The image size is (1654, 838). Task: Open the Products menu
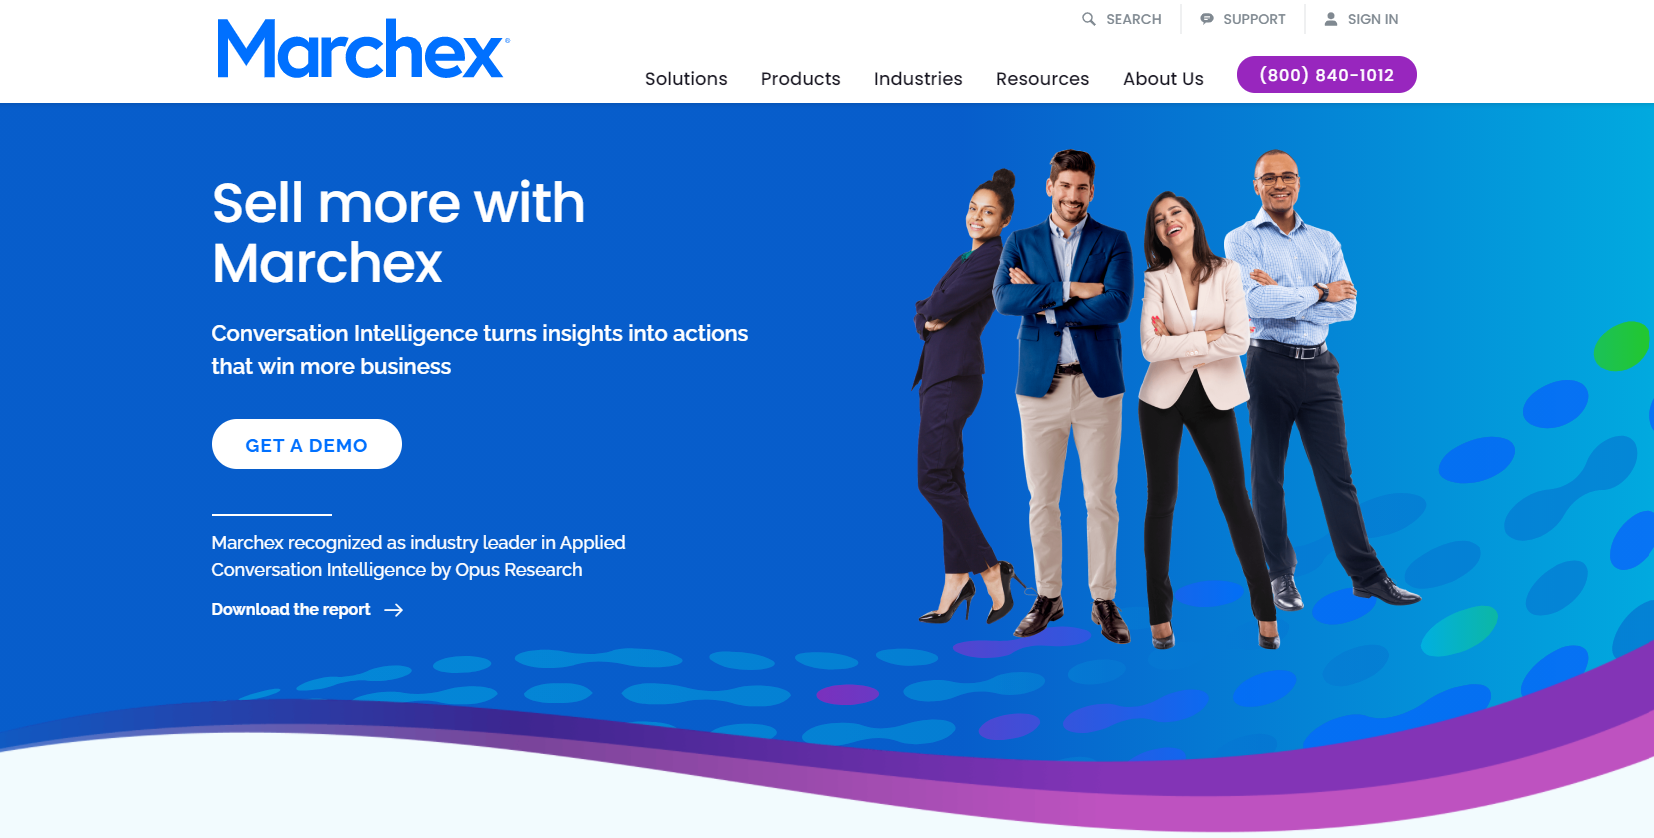point(800,78)
